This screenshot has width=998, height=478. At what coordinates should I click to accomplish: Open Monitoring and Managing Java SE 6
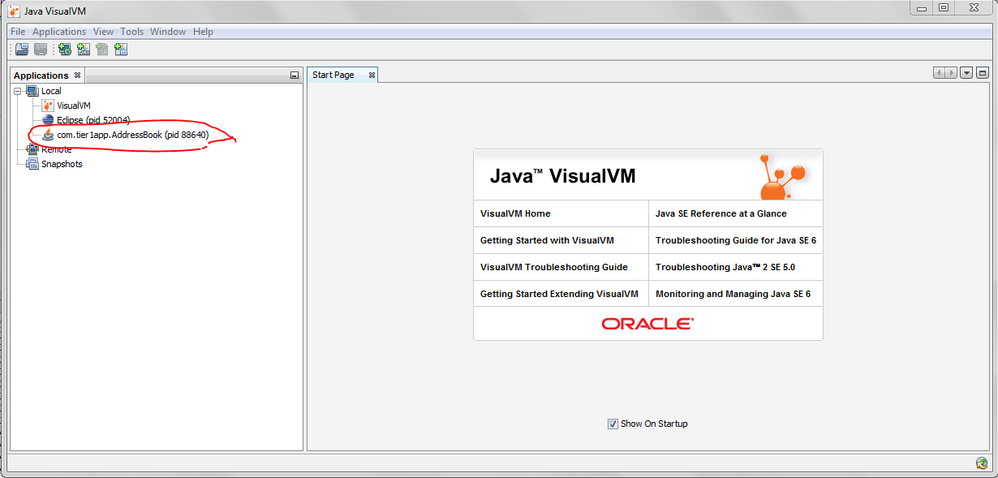(733, 294)
